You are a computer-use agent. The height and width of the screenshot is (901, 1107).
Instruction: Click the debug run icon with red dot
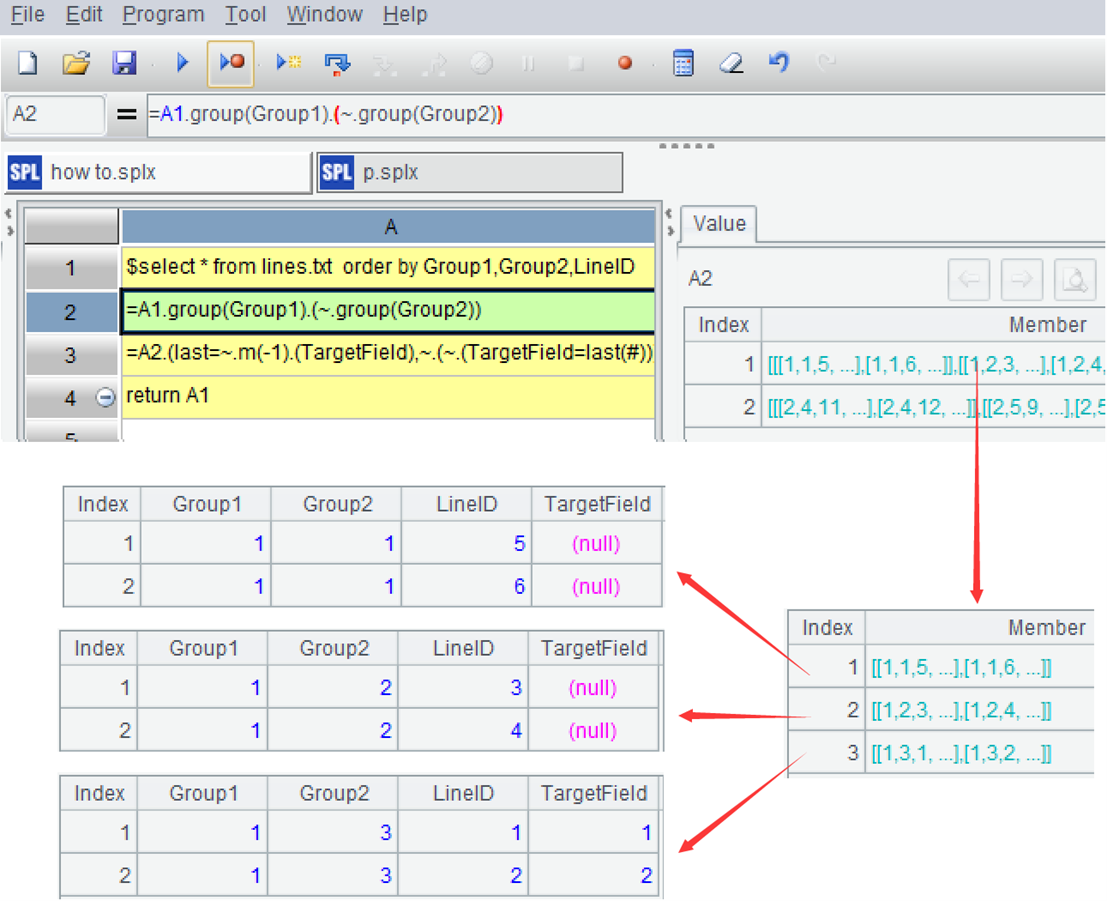point(231,63)
